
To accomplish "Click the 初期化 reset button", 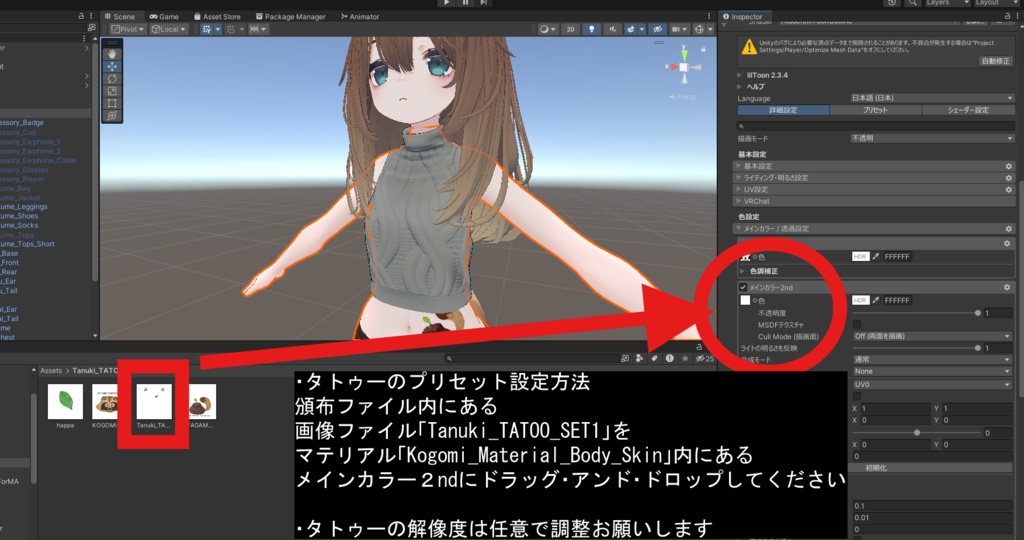I will point(876,468).
